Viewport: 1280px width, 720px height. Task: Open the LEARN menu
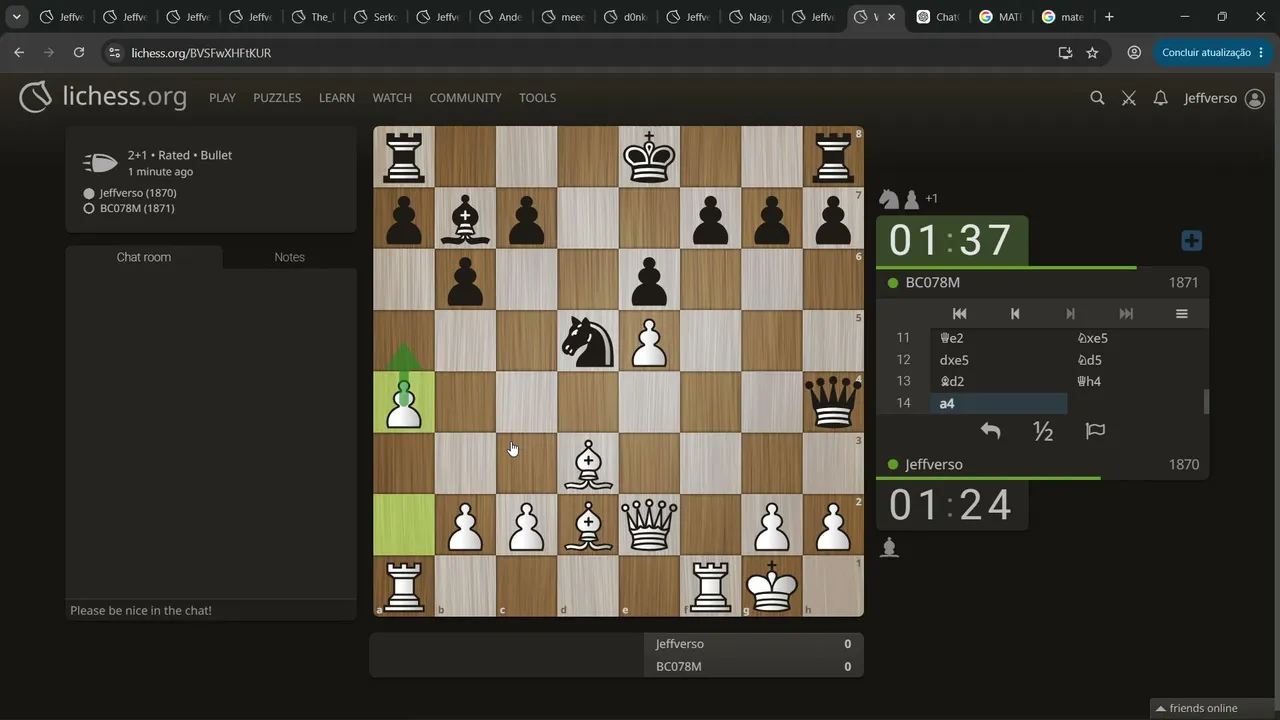click(x=337, y=98)
